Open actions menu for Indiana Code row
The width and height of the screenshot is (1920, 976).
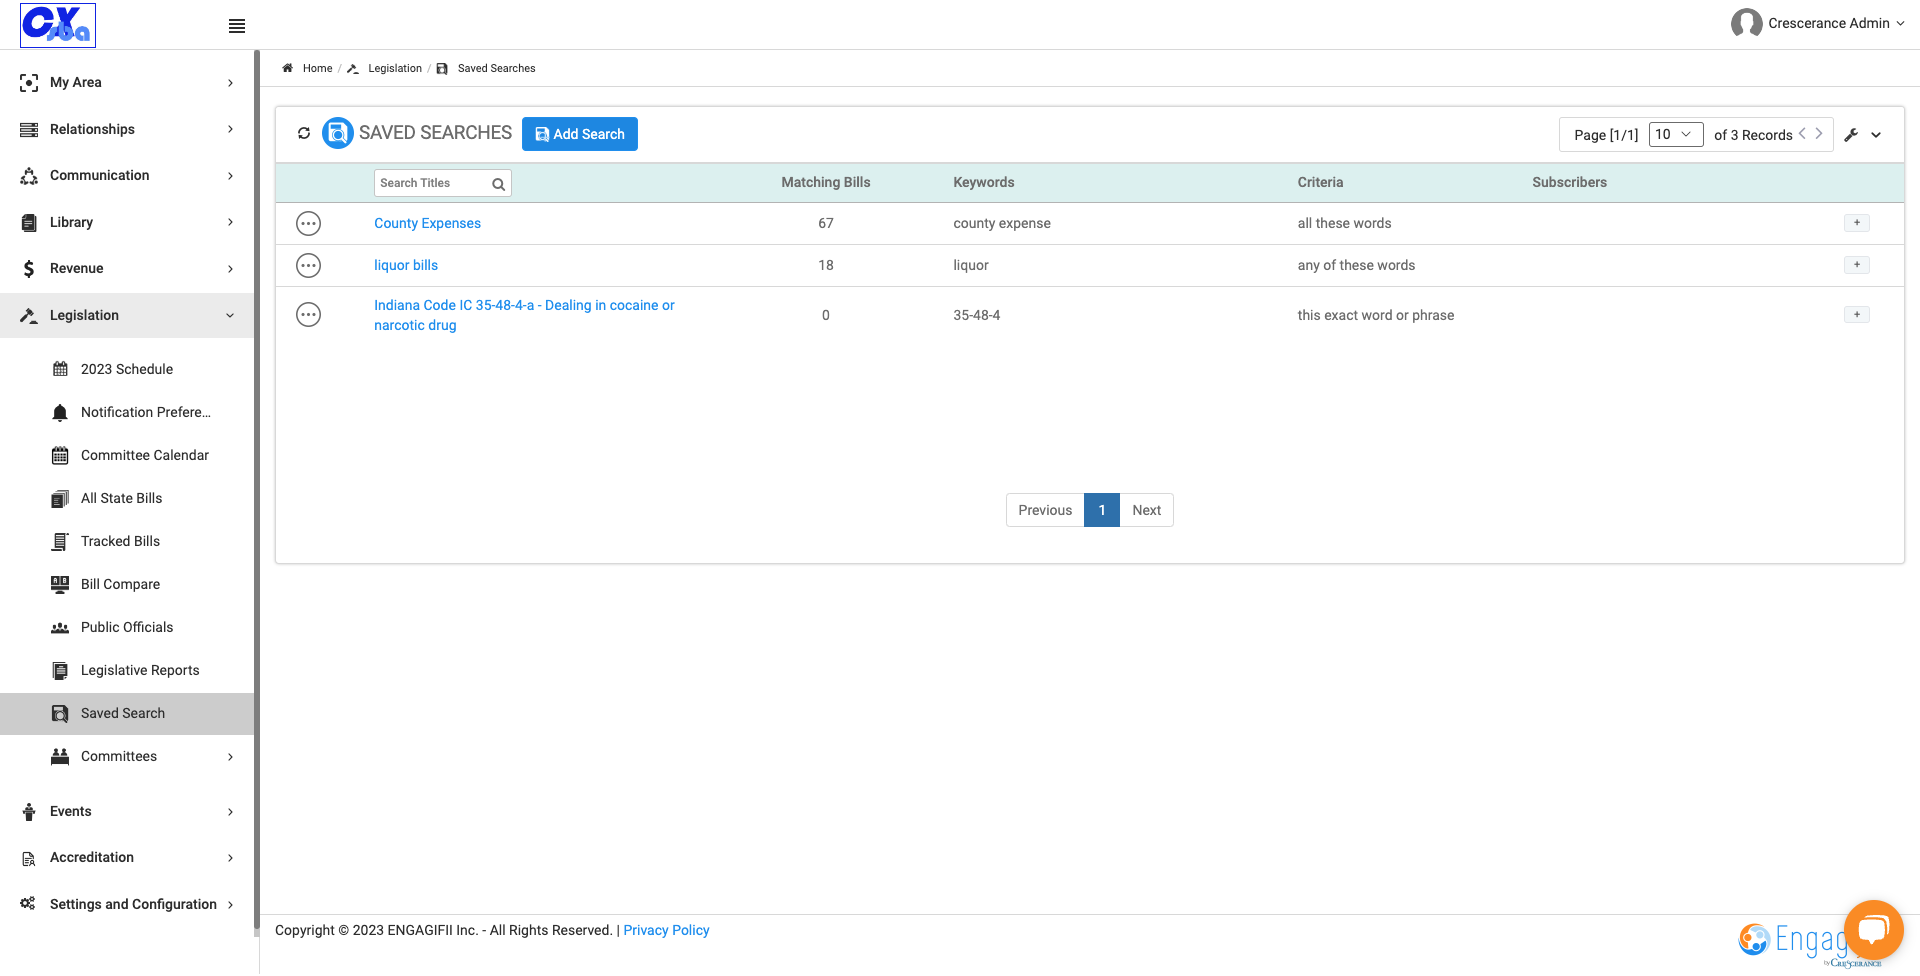click(309, 315)
